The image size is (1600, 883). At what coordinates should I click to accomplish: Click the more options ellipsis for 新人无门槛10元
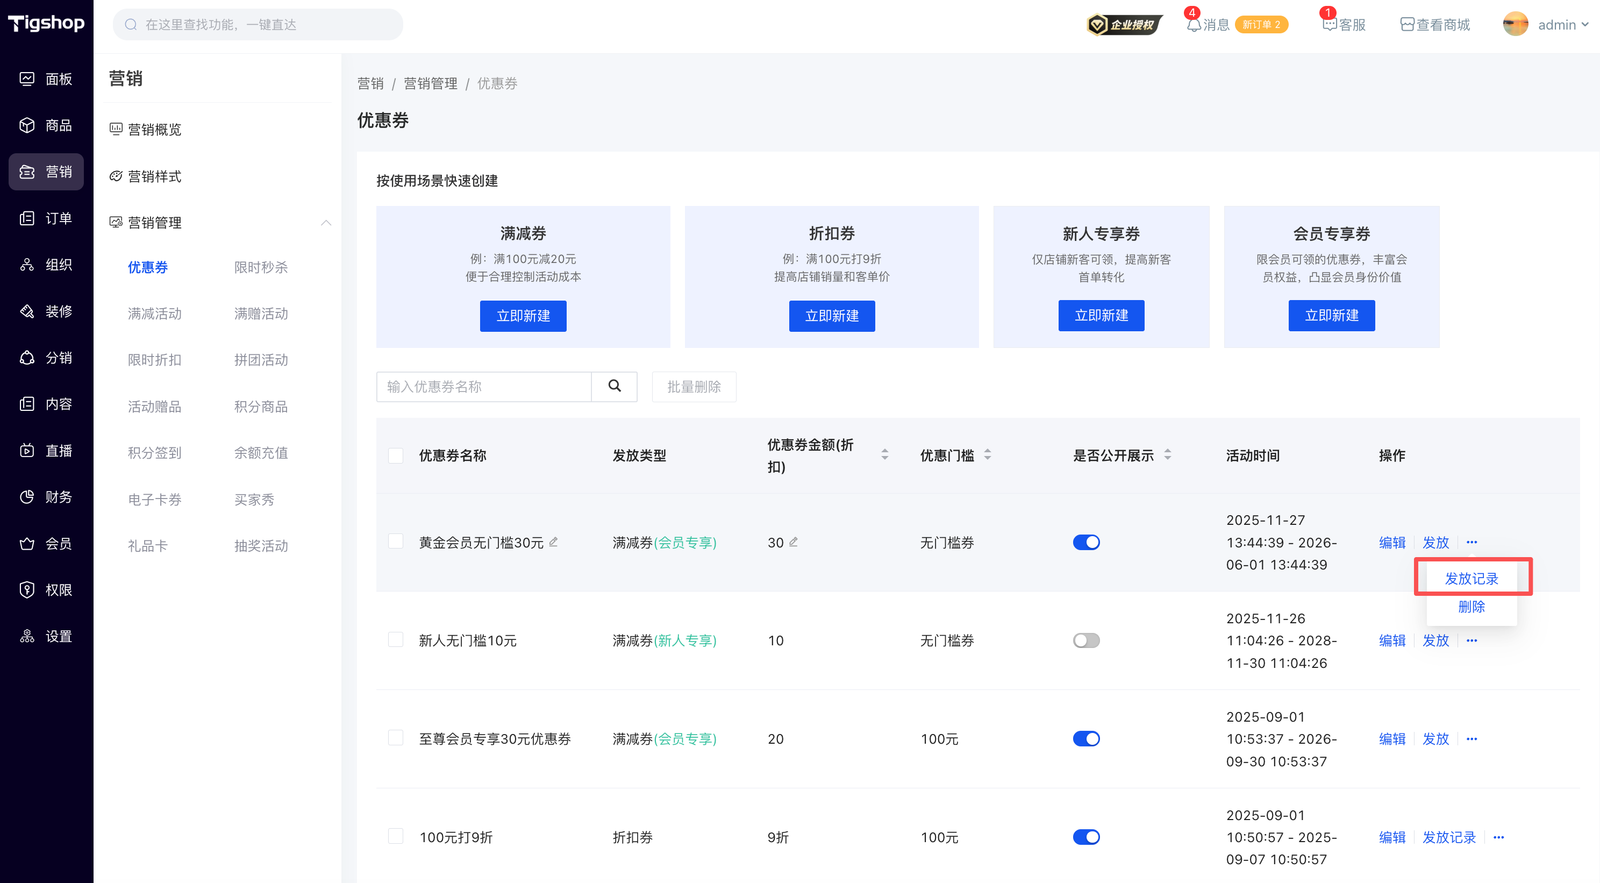(x=1471, y=641)
